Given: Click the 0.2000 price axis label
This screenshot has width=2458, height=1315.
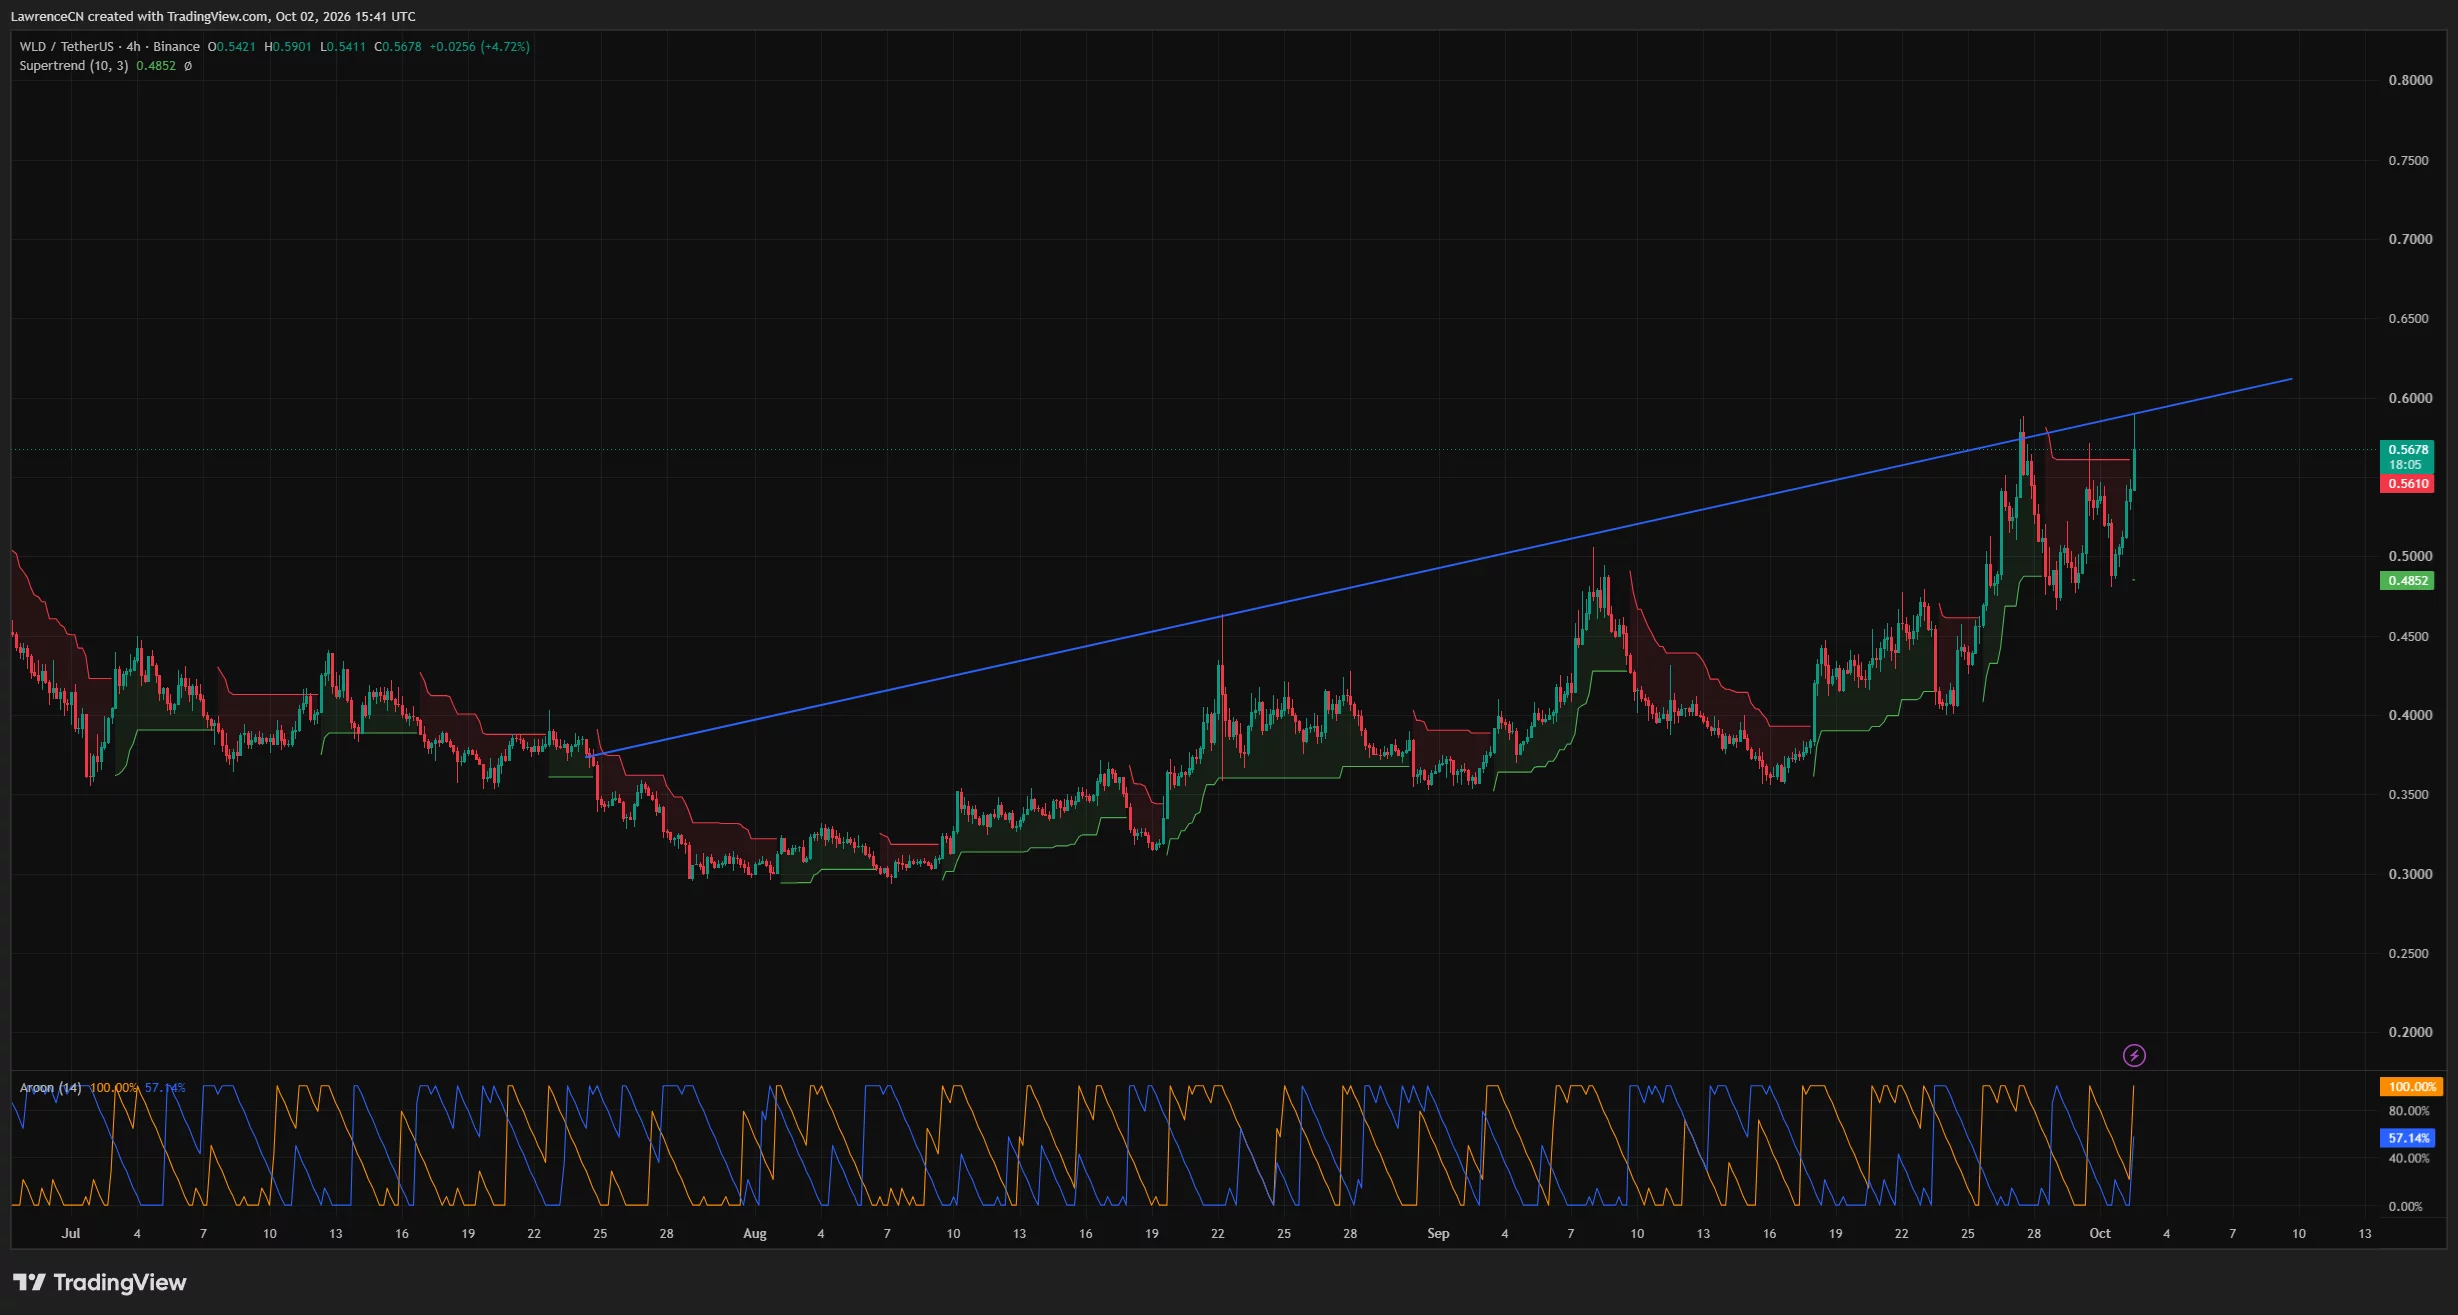Looking at the screenshot, I should [x=2410, y=1032].
